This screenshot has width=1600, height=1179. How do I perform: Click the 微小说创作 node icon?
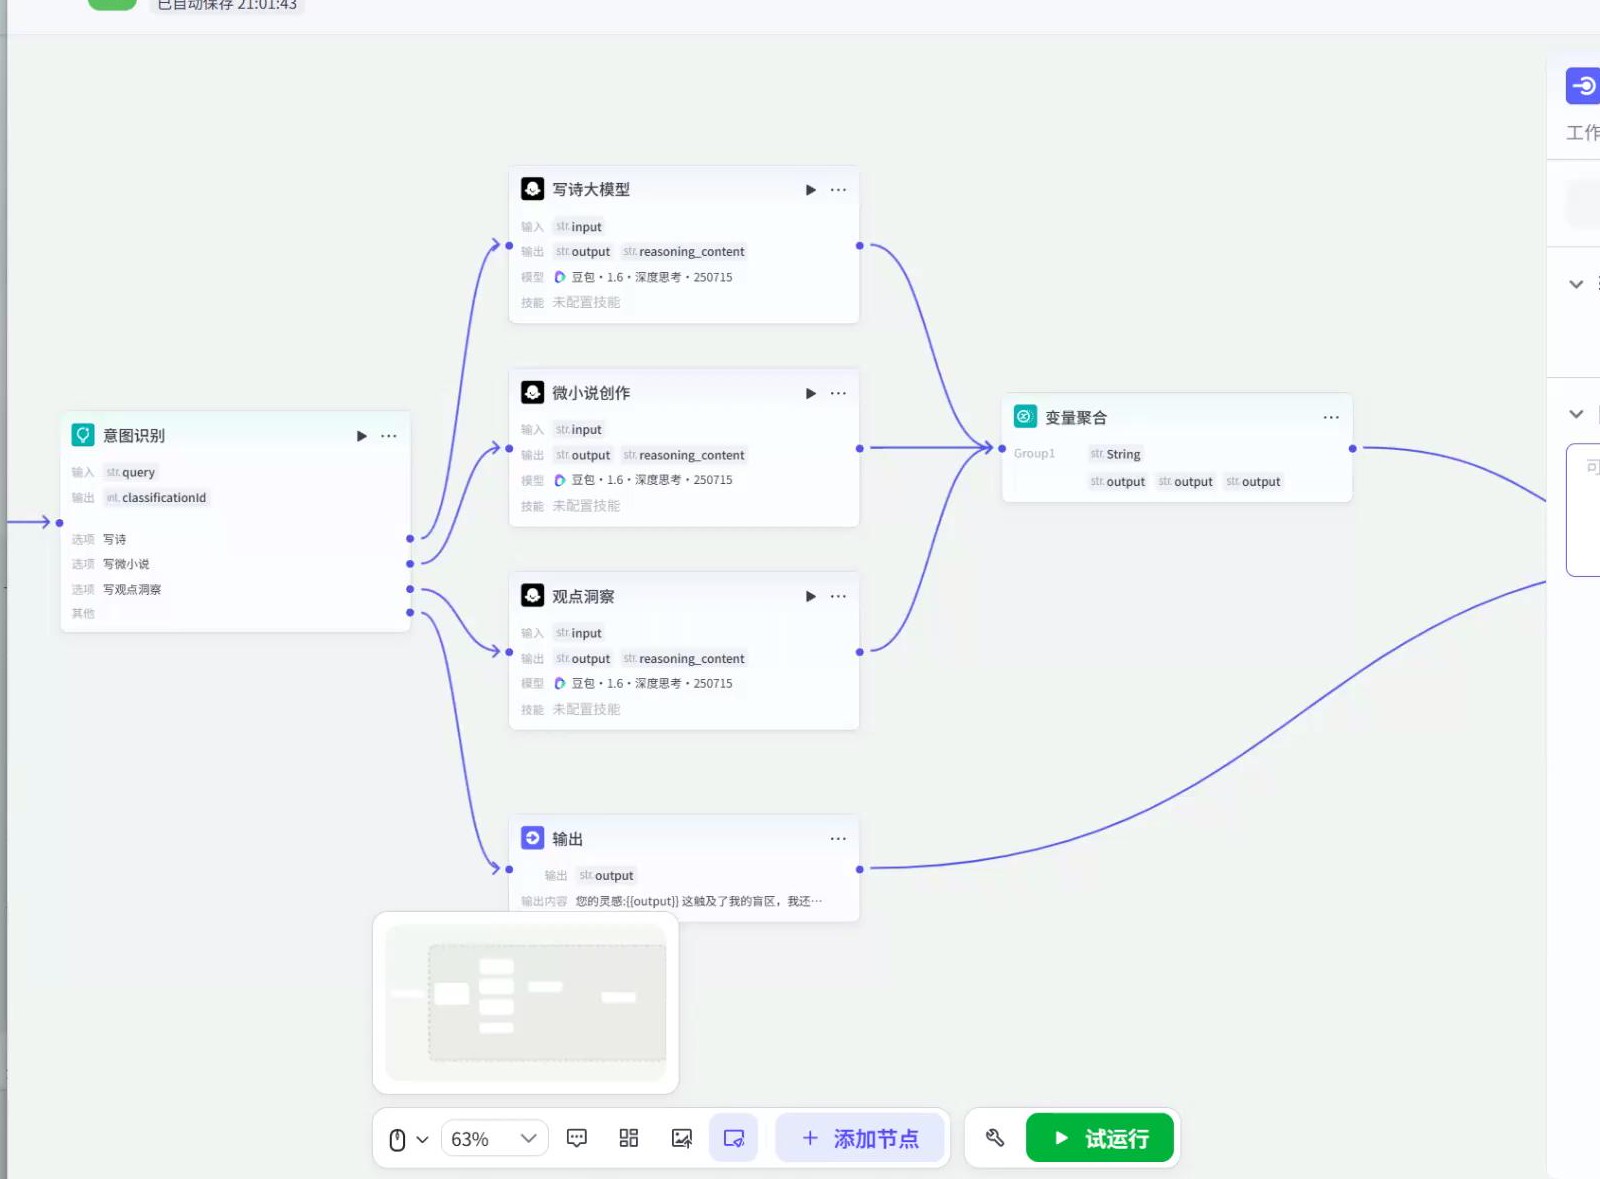point(533,392)
